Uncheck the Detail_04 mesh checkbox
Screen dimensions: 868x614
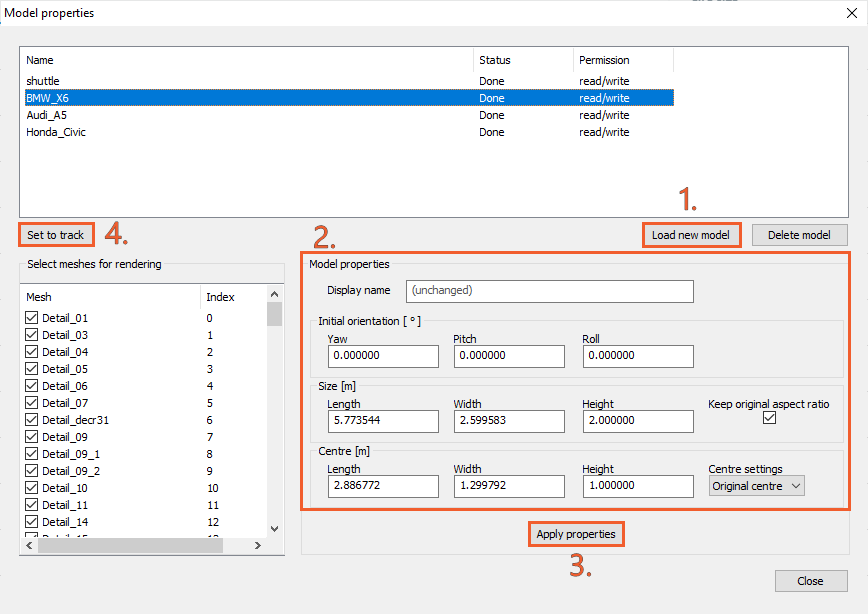tap(32, 352)
